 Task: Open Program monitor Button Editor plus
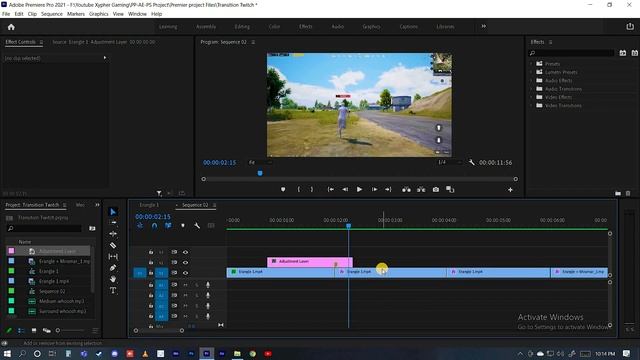click(510, 190)
